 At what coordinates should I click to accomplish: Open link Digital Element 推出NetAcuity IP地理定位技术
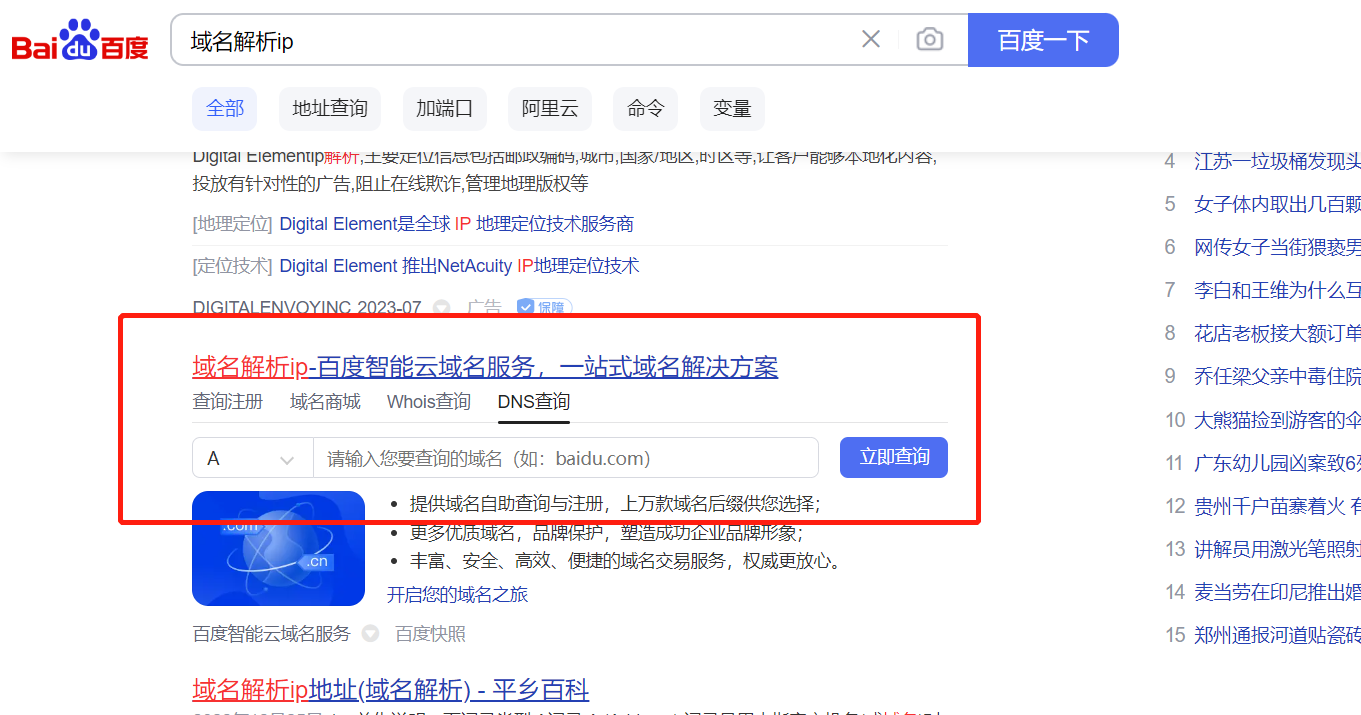point(459,266)
